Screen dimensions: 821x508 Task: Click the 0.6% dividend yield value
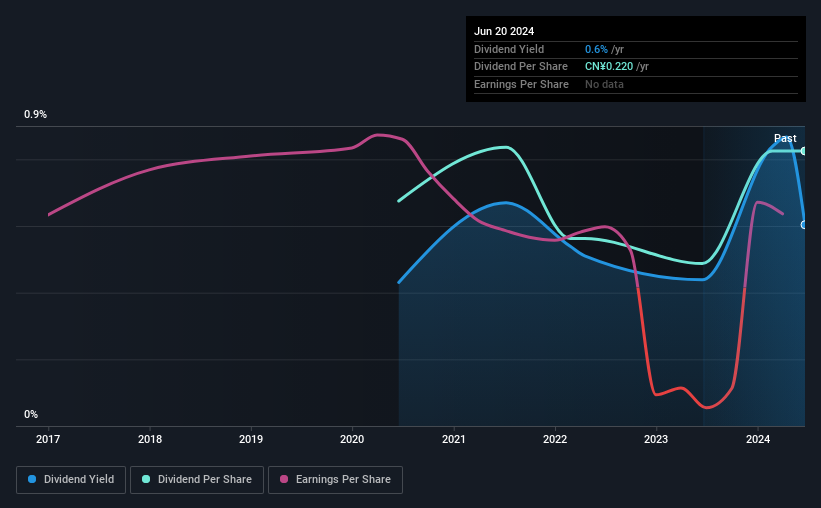point(596,49)
